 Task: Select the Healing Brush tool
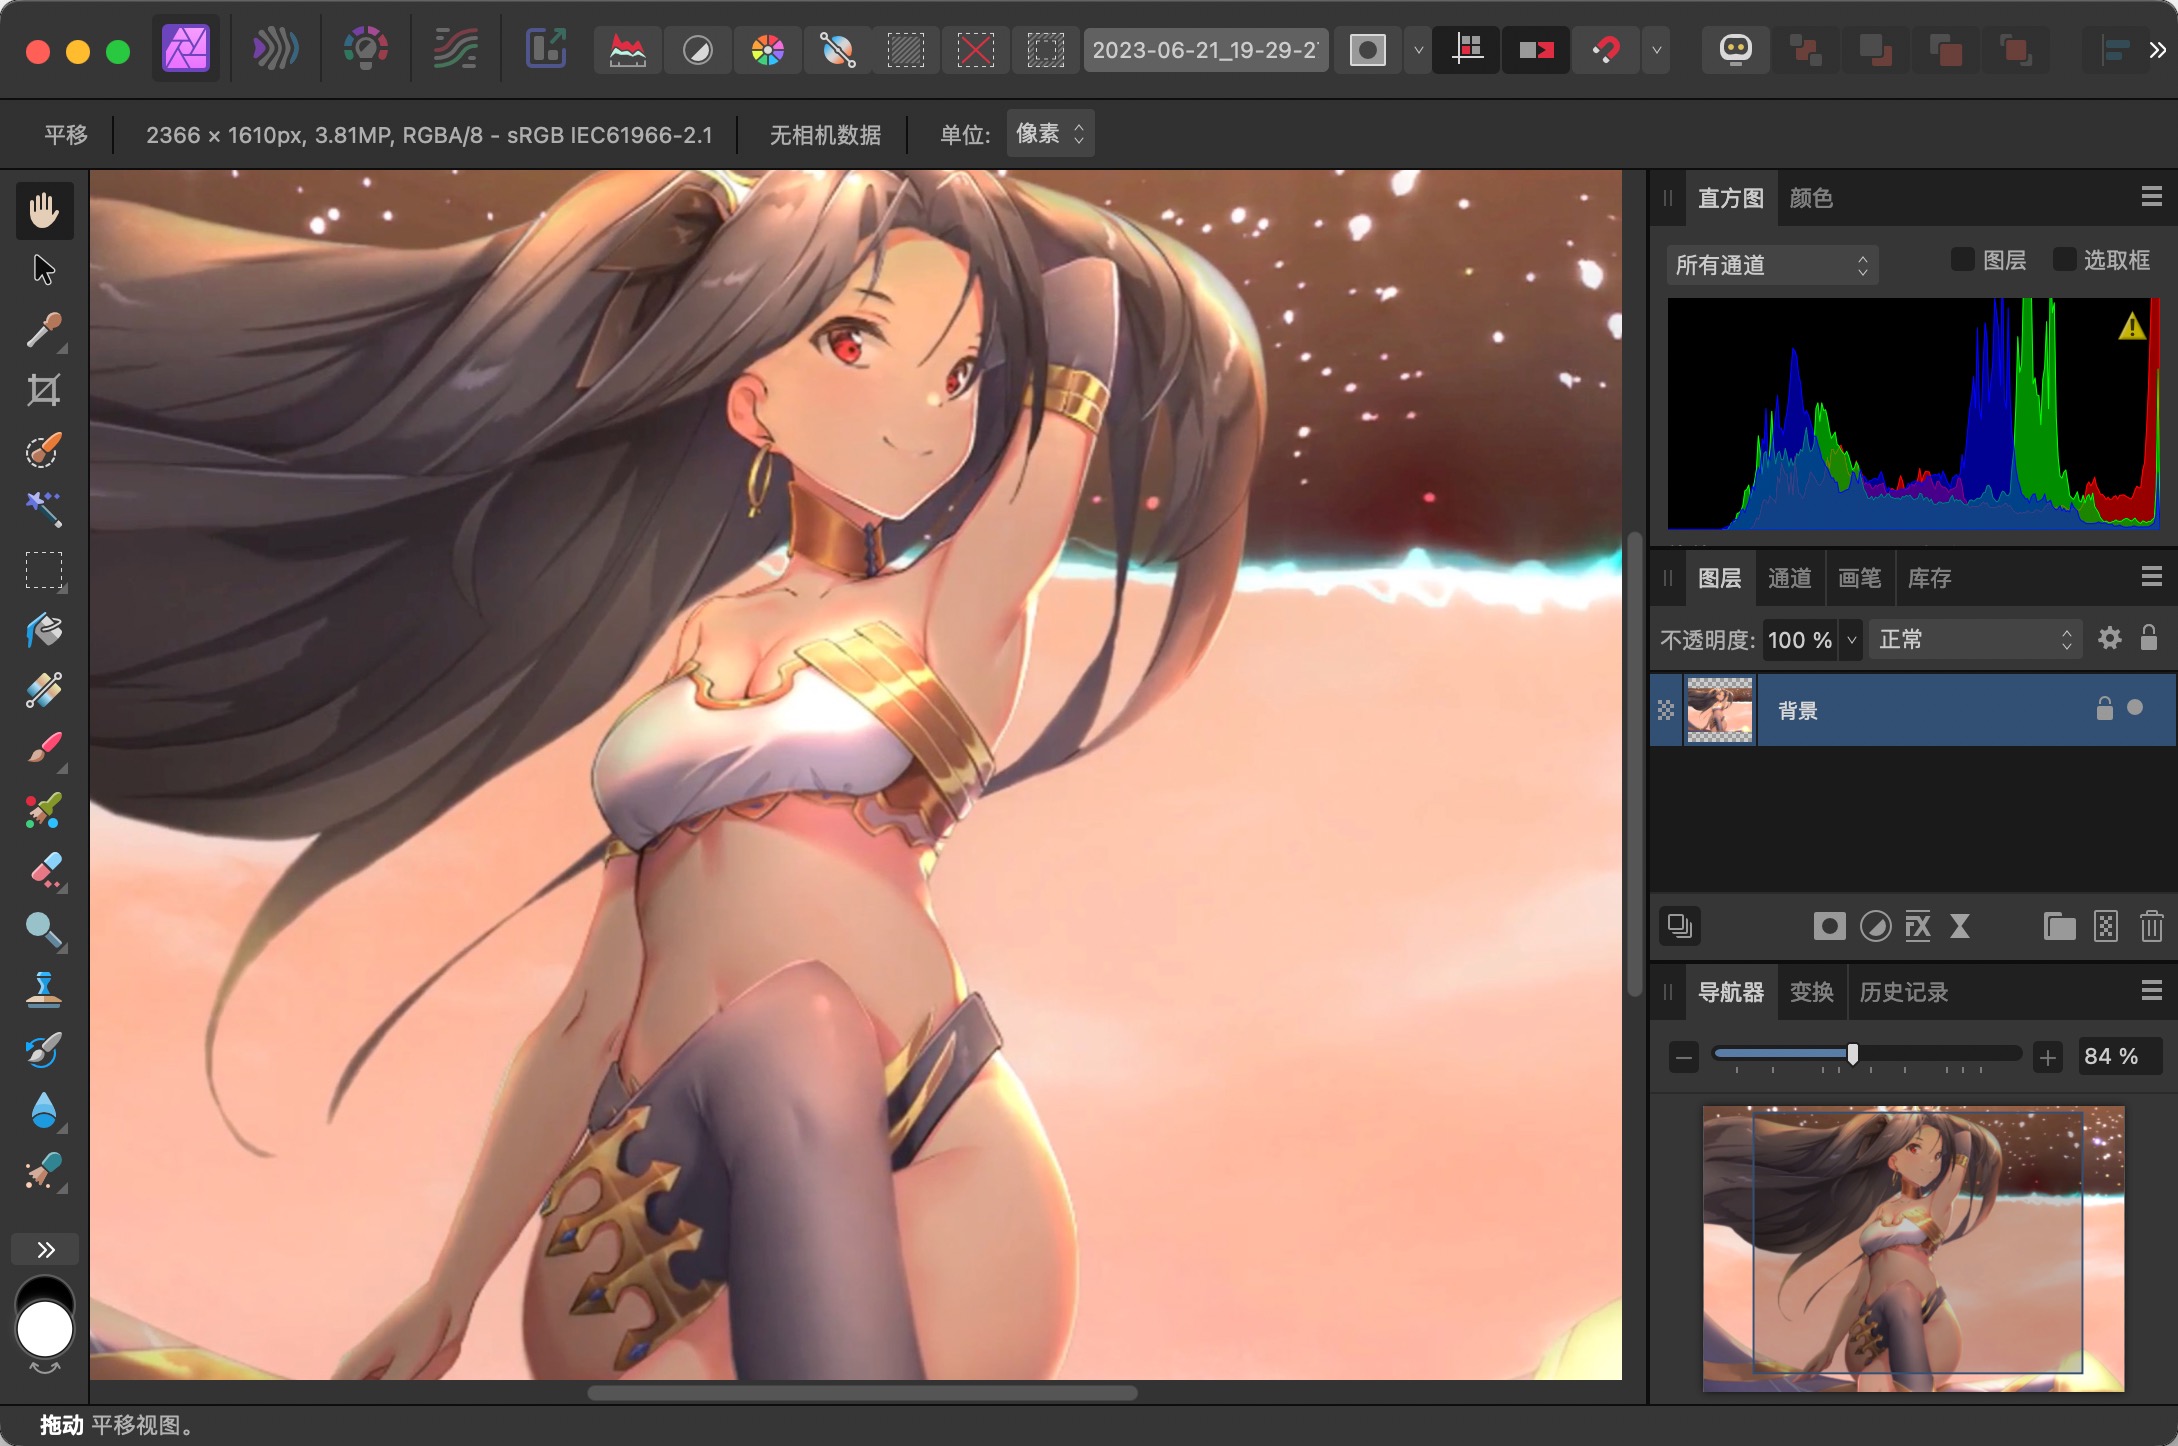tap(44, 1170)
